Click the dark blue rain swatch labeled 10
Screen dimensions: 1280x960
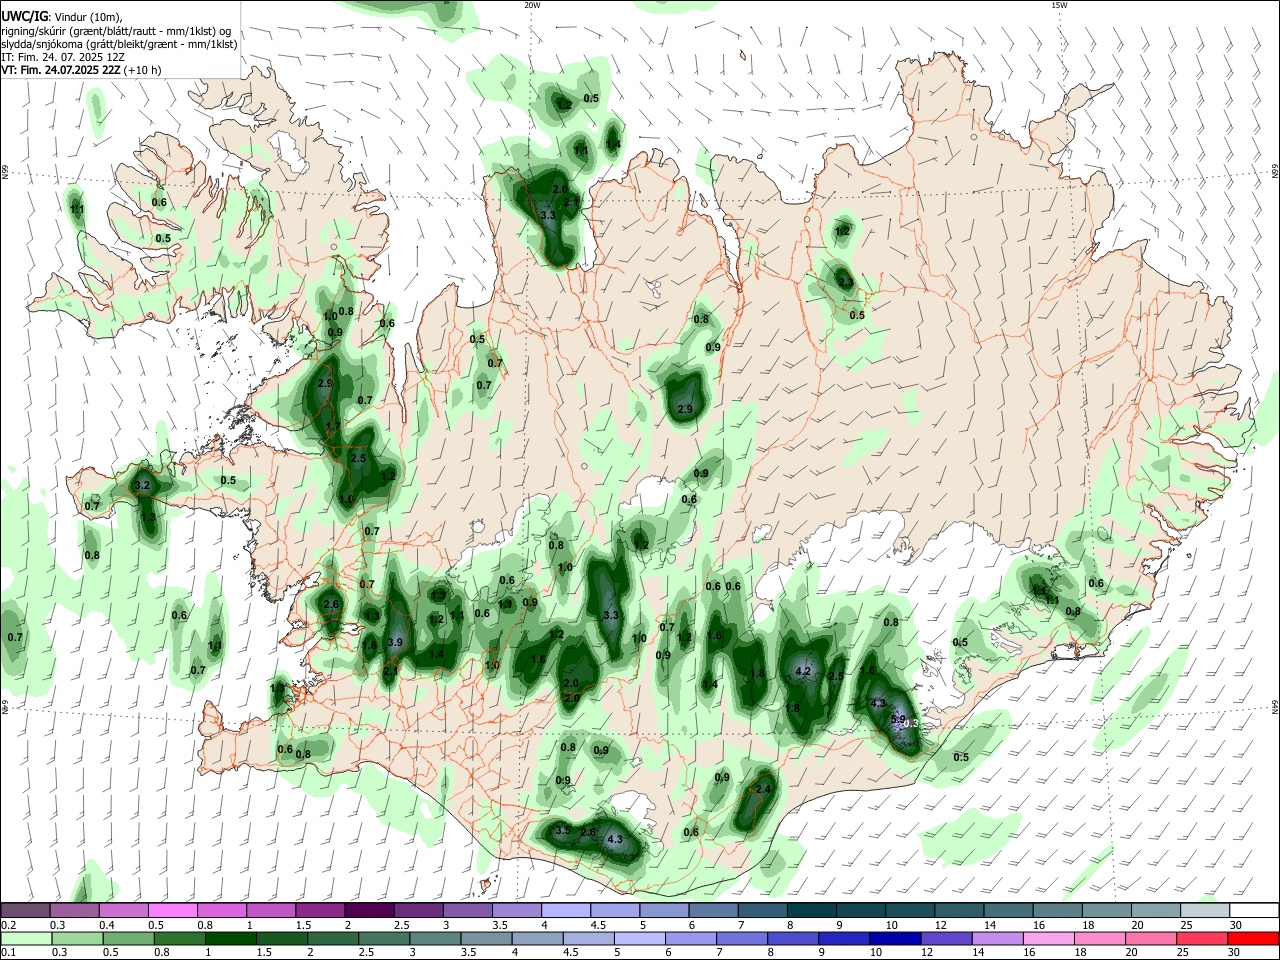895,938
